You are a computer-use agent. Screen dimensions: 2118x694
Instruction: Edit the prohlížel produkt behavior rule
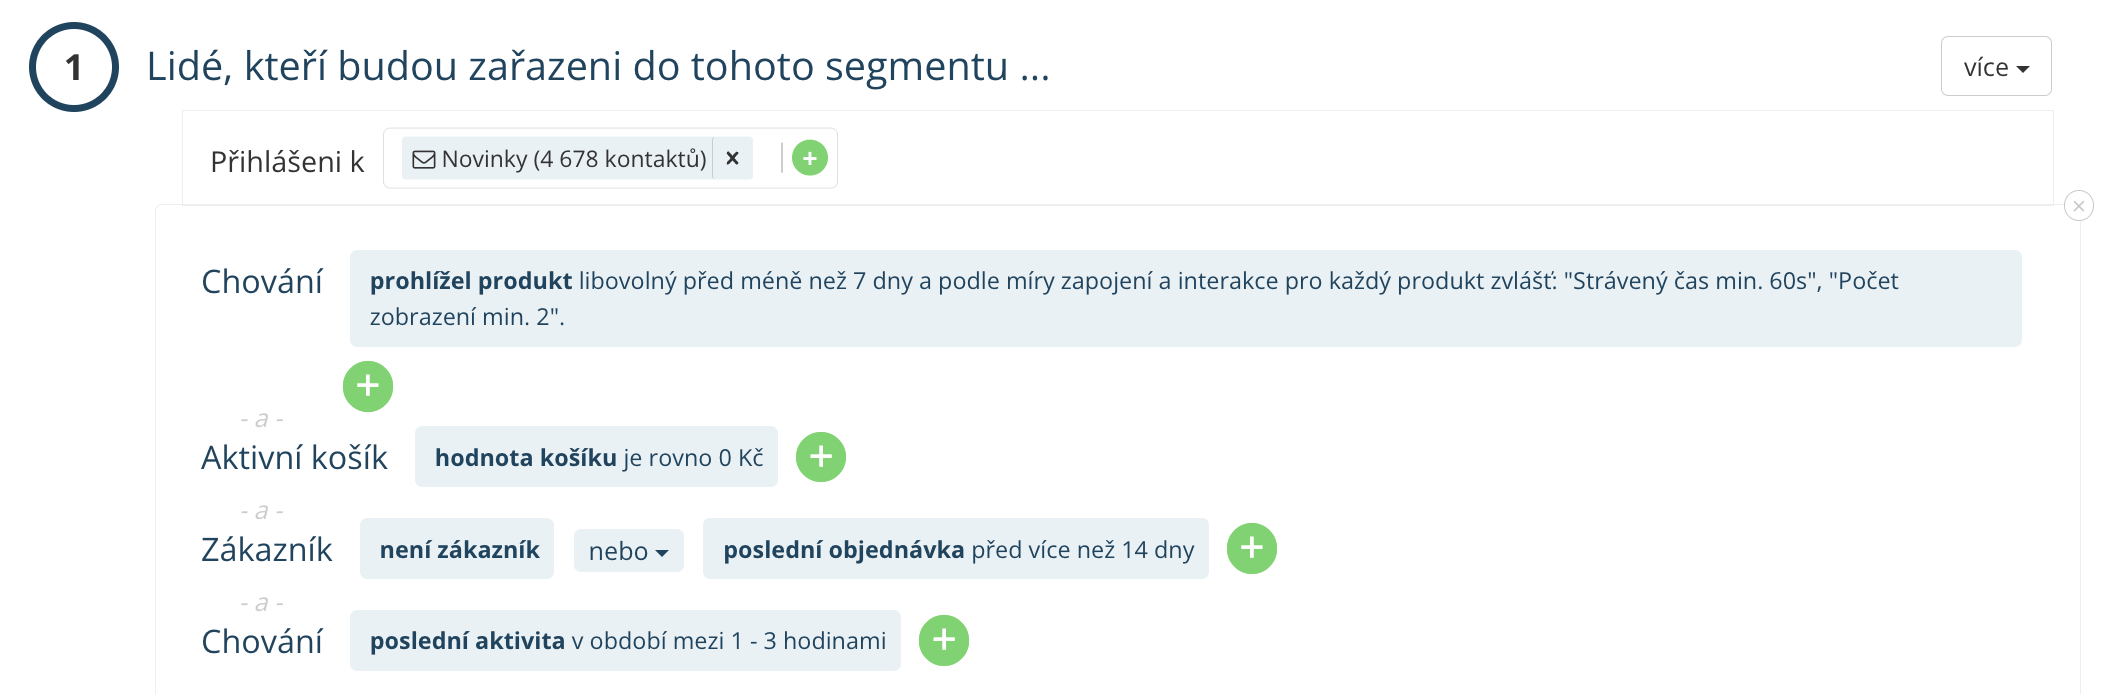[1186, 298]
